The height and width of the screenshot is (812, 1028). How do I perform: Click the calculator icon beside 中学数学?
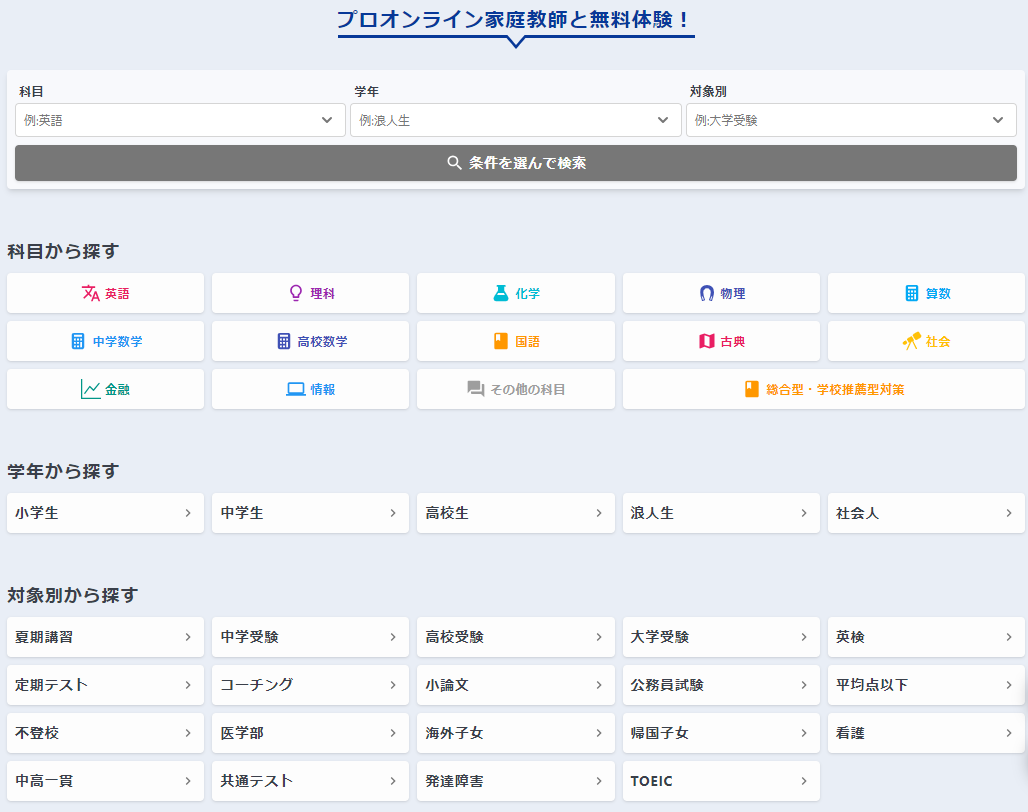(77, 341)
